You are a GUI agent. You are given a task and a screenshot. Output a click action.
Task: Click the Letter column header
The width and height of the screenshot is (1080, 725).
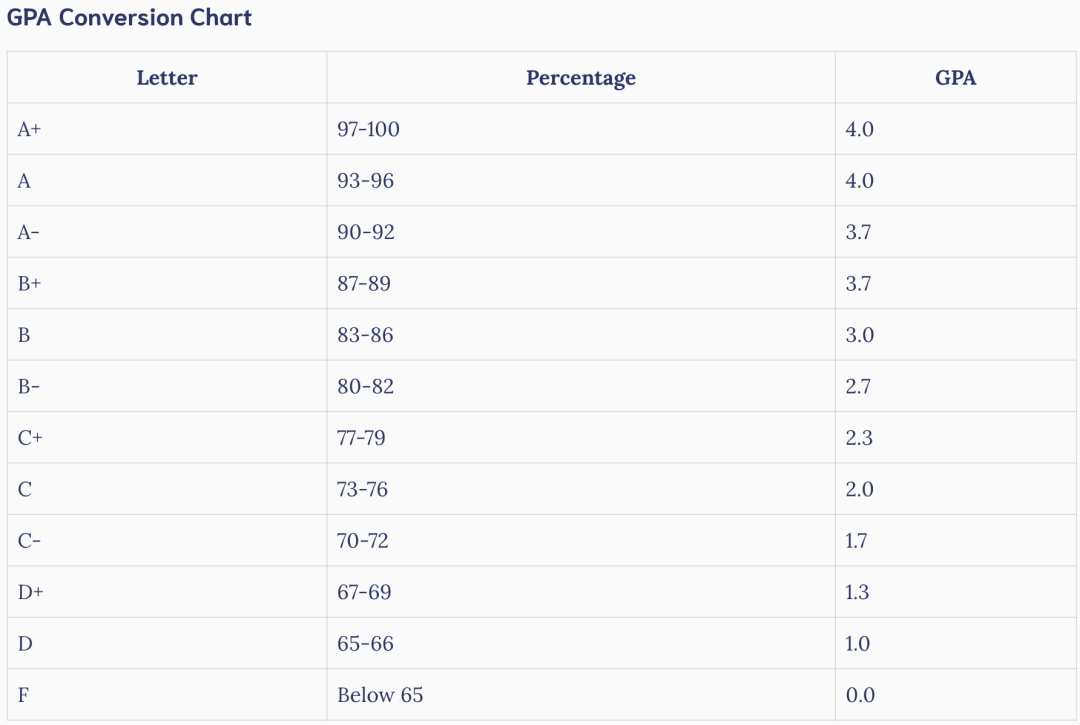[167, 78]
